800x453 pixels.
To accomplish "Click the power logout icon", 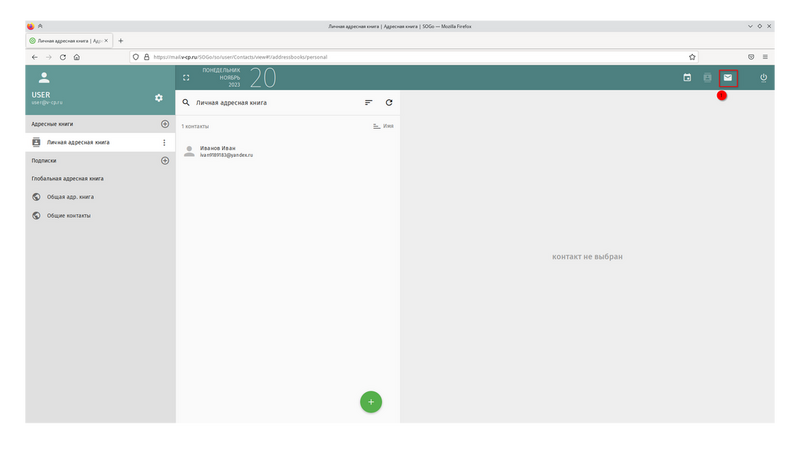I will tap(764, 77).
